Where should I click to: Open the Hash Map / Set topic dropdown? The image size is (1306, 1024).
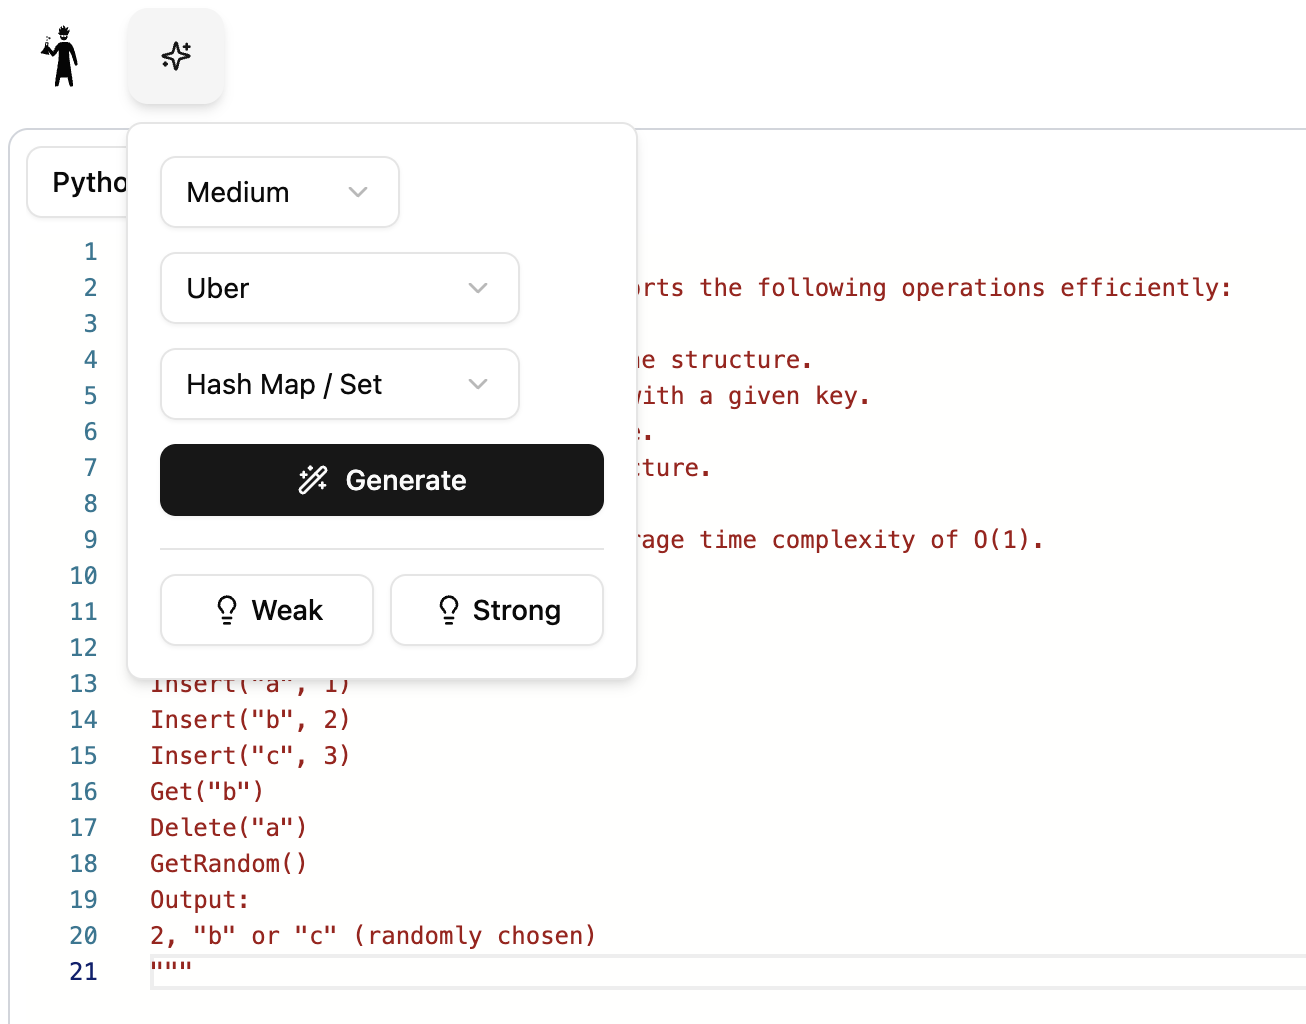pos(339,384)
